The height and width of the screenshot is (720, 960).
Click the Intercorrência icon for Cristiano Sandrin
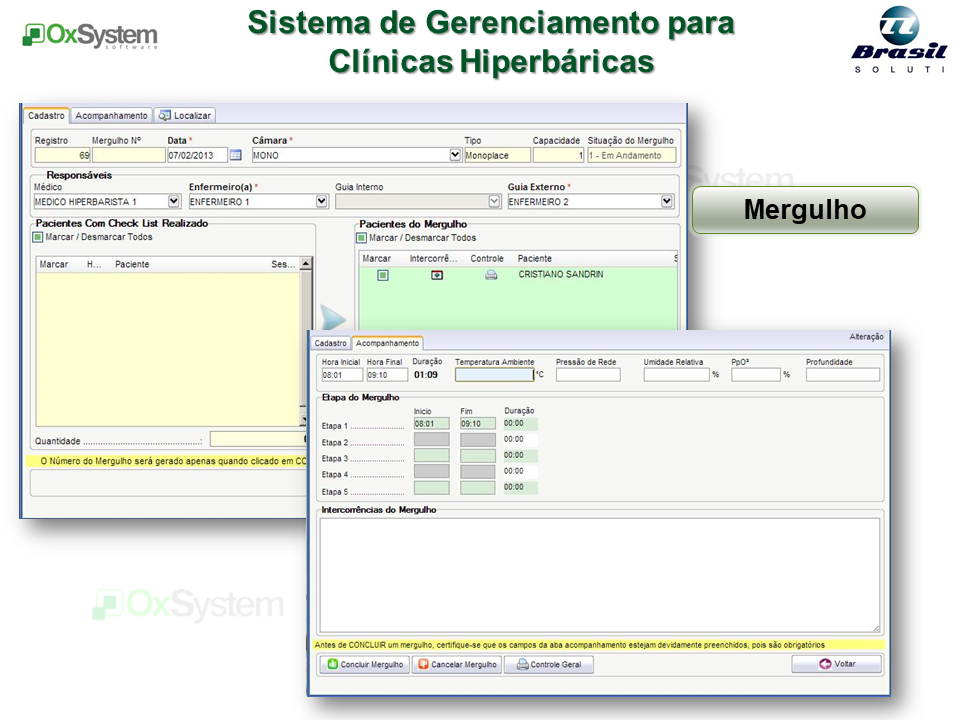(x=437, y=275)
